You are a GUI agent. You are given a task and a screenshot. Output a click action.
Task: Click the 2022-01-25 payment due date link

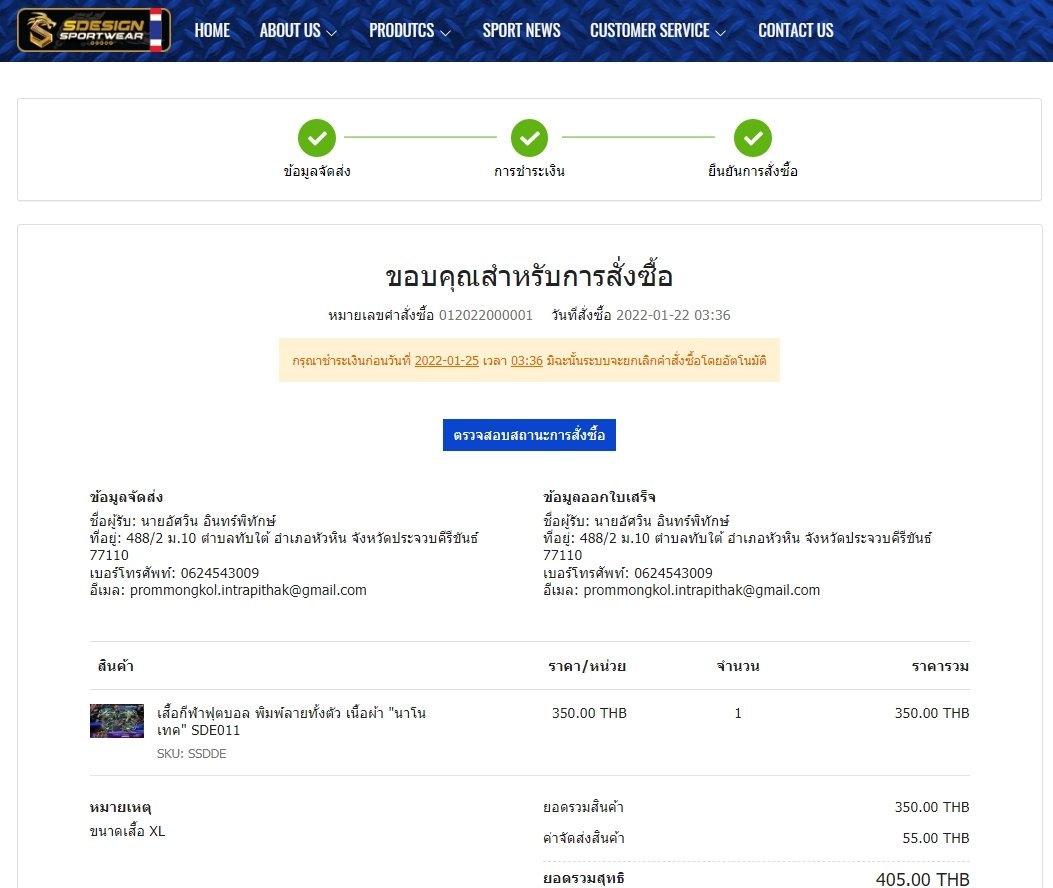pos(446,360)
